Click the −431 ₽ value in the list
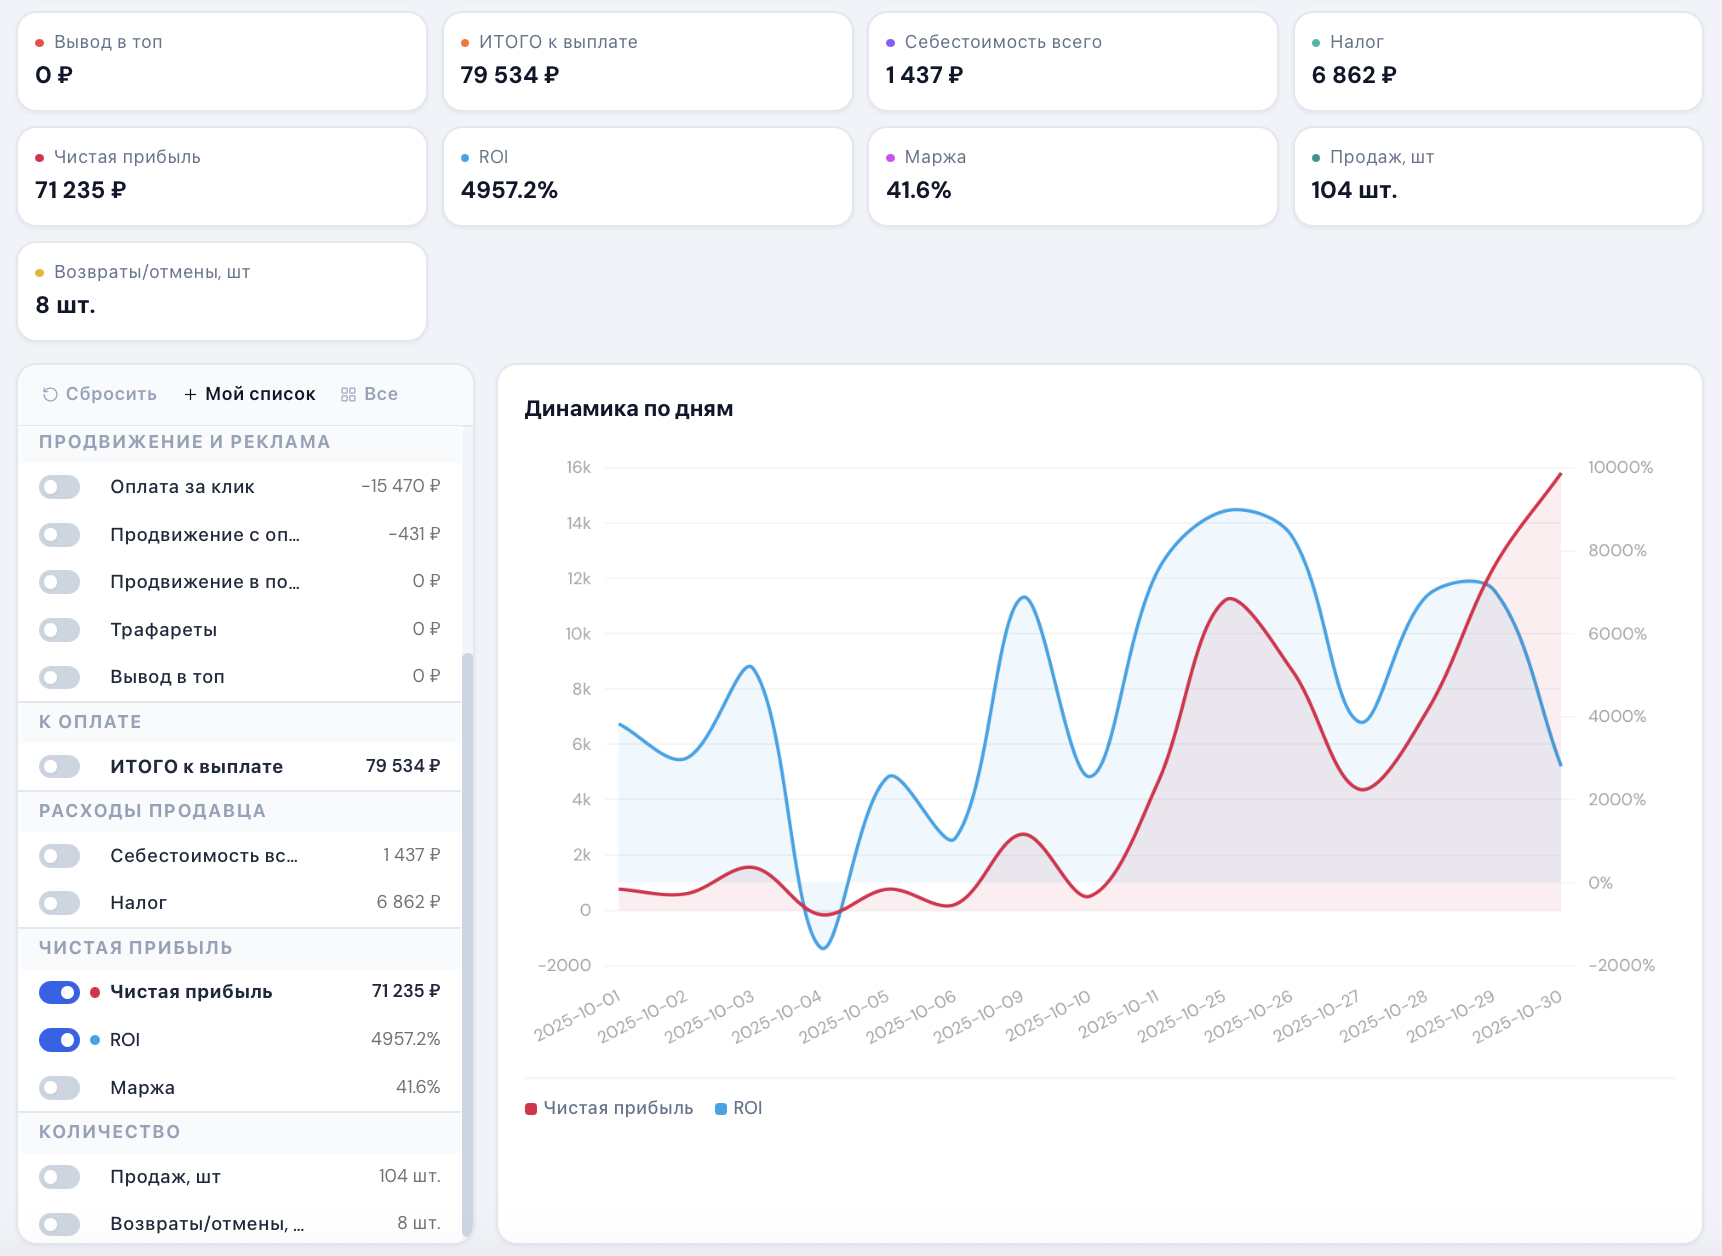 tap(414, 534)
